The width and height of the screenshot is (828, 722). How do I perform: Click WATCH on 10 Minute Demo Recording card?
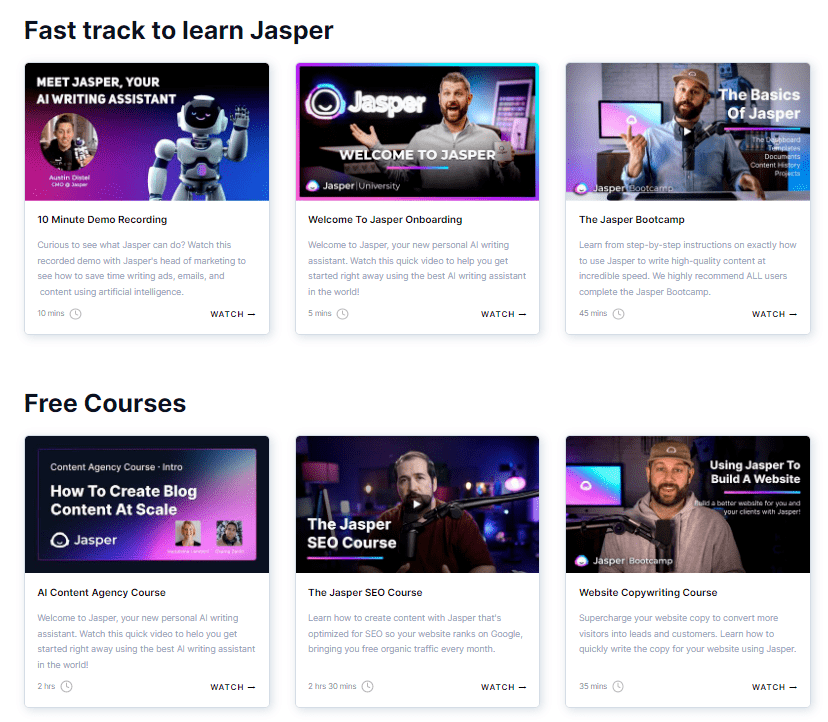click(233, 314)
